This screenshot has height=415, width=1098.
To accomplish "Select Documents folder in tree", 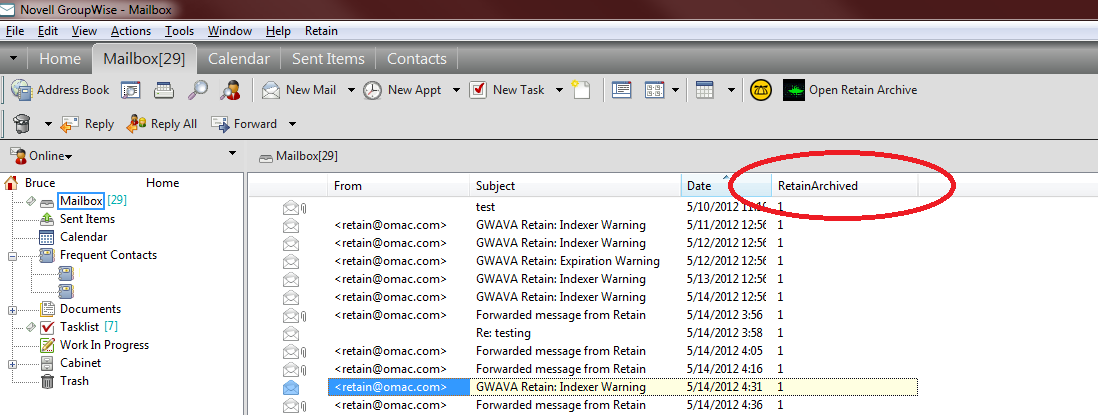I will 90,309.
